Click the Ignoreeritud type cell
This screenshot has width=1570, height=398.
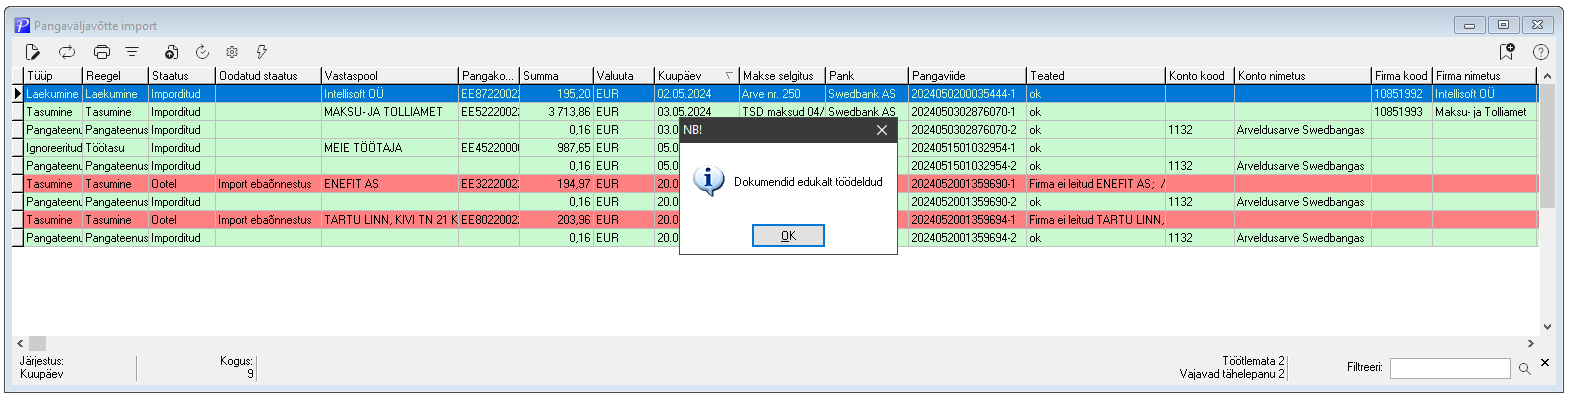(x=53, y=148)
